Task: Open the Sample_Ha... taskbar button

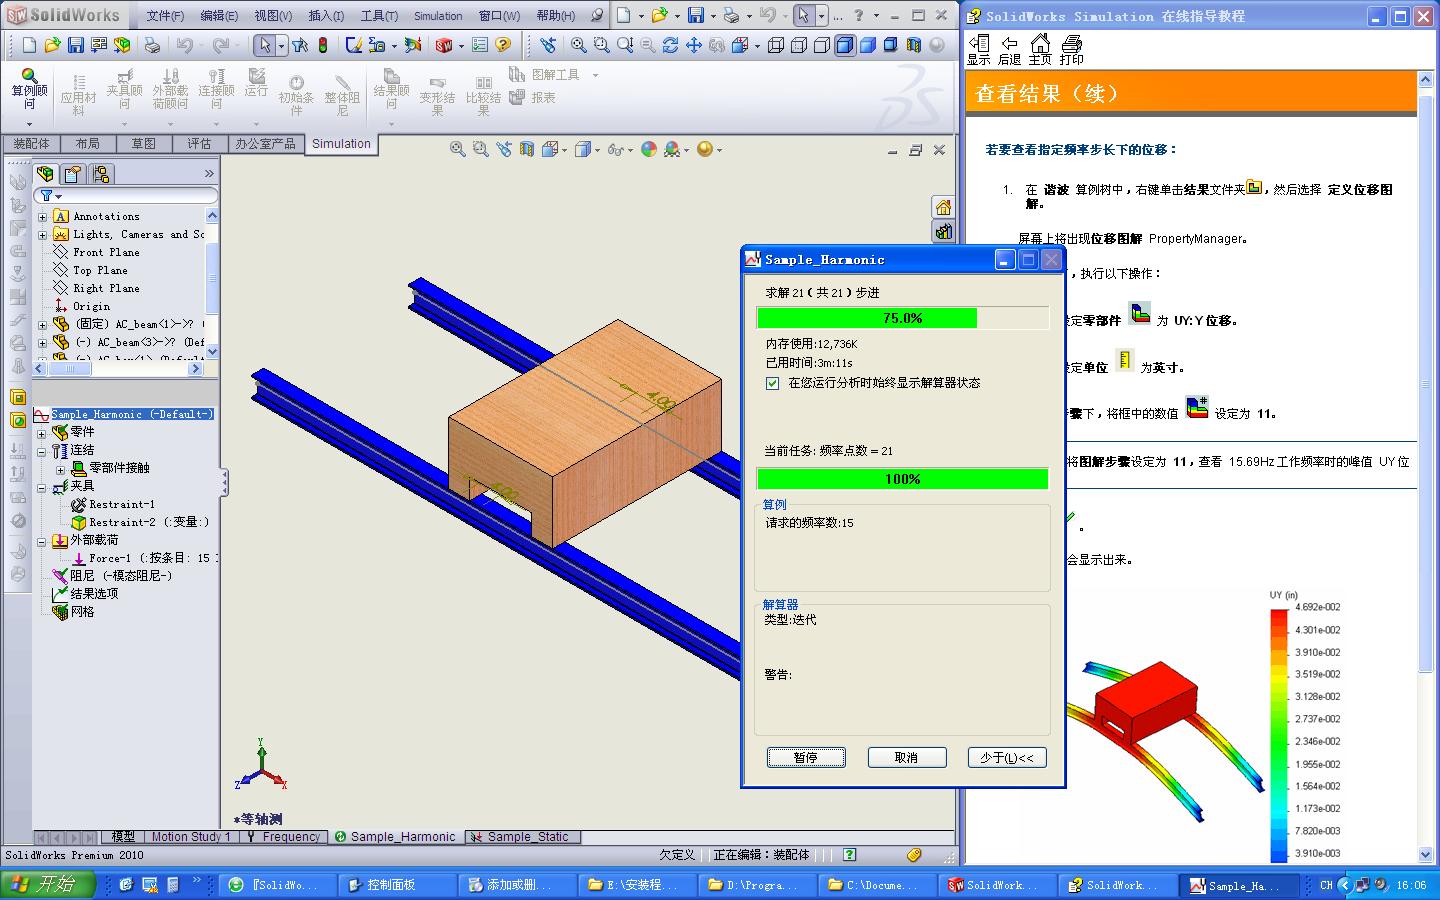Action: click(x=1238, y=885)
